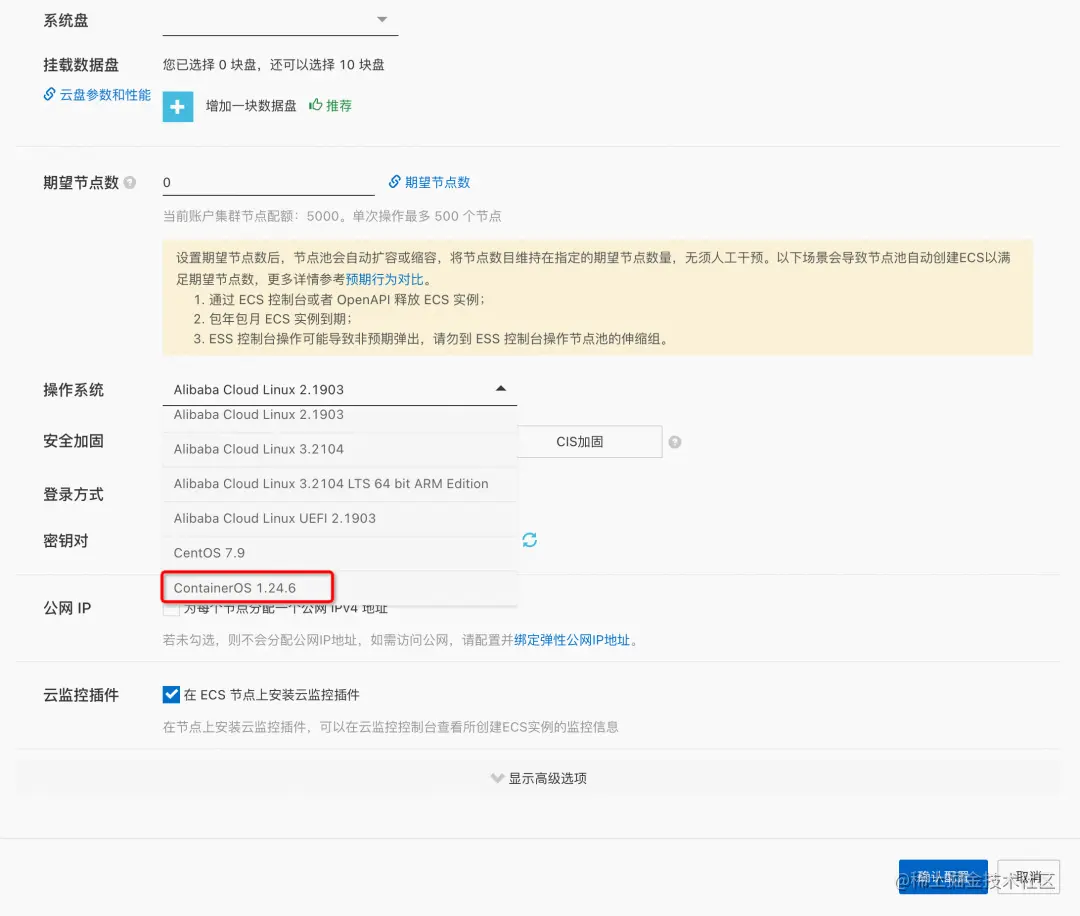1080x916 pixels.
Task: Click the green 推荐 recommend link
Action: (x=339, y=105)
